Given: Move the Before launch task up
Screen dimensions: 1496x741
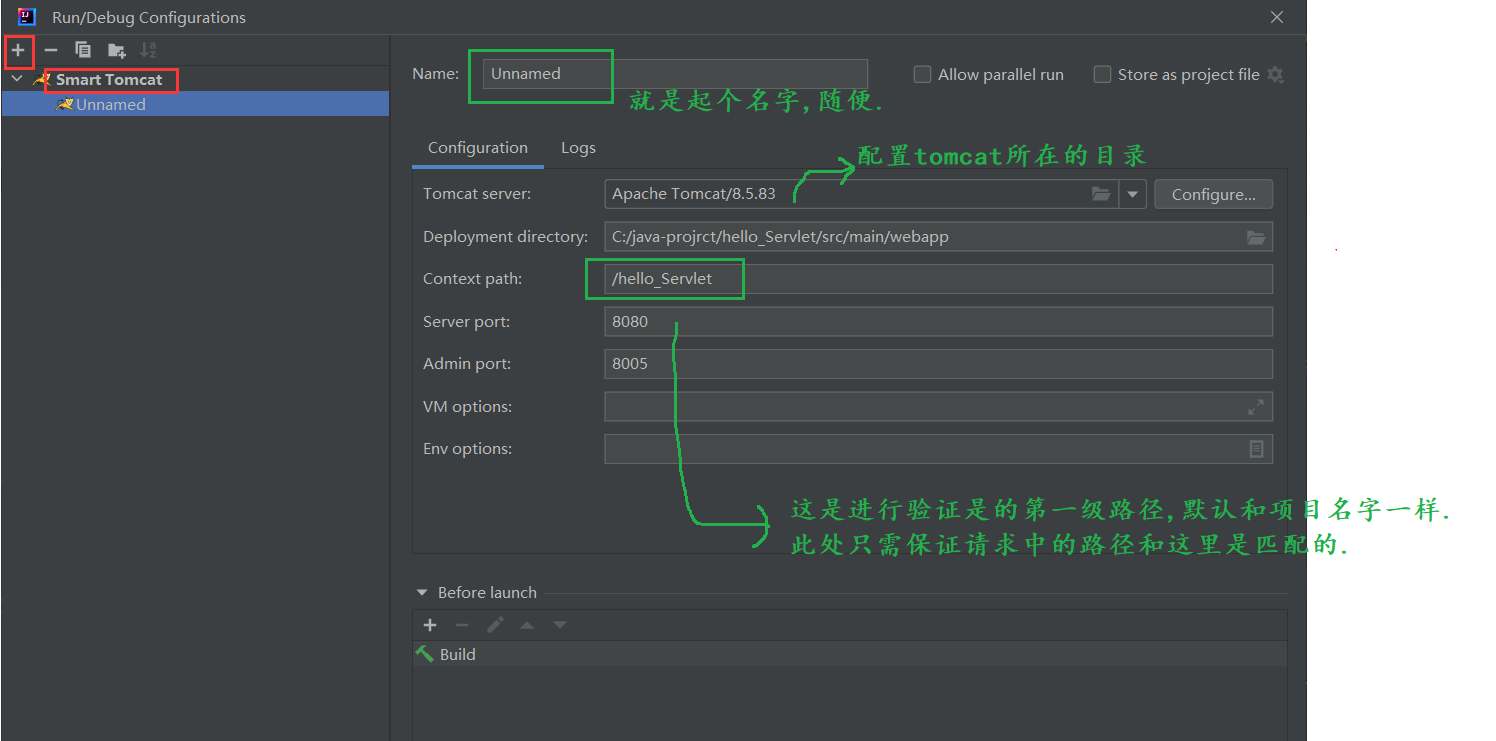Looking at the screenshot, I should pos(527,625).
